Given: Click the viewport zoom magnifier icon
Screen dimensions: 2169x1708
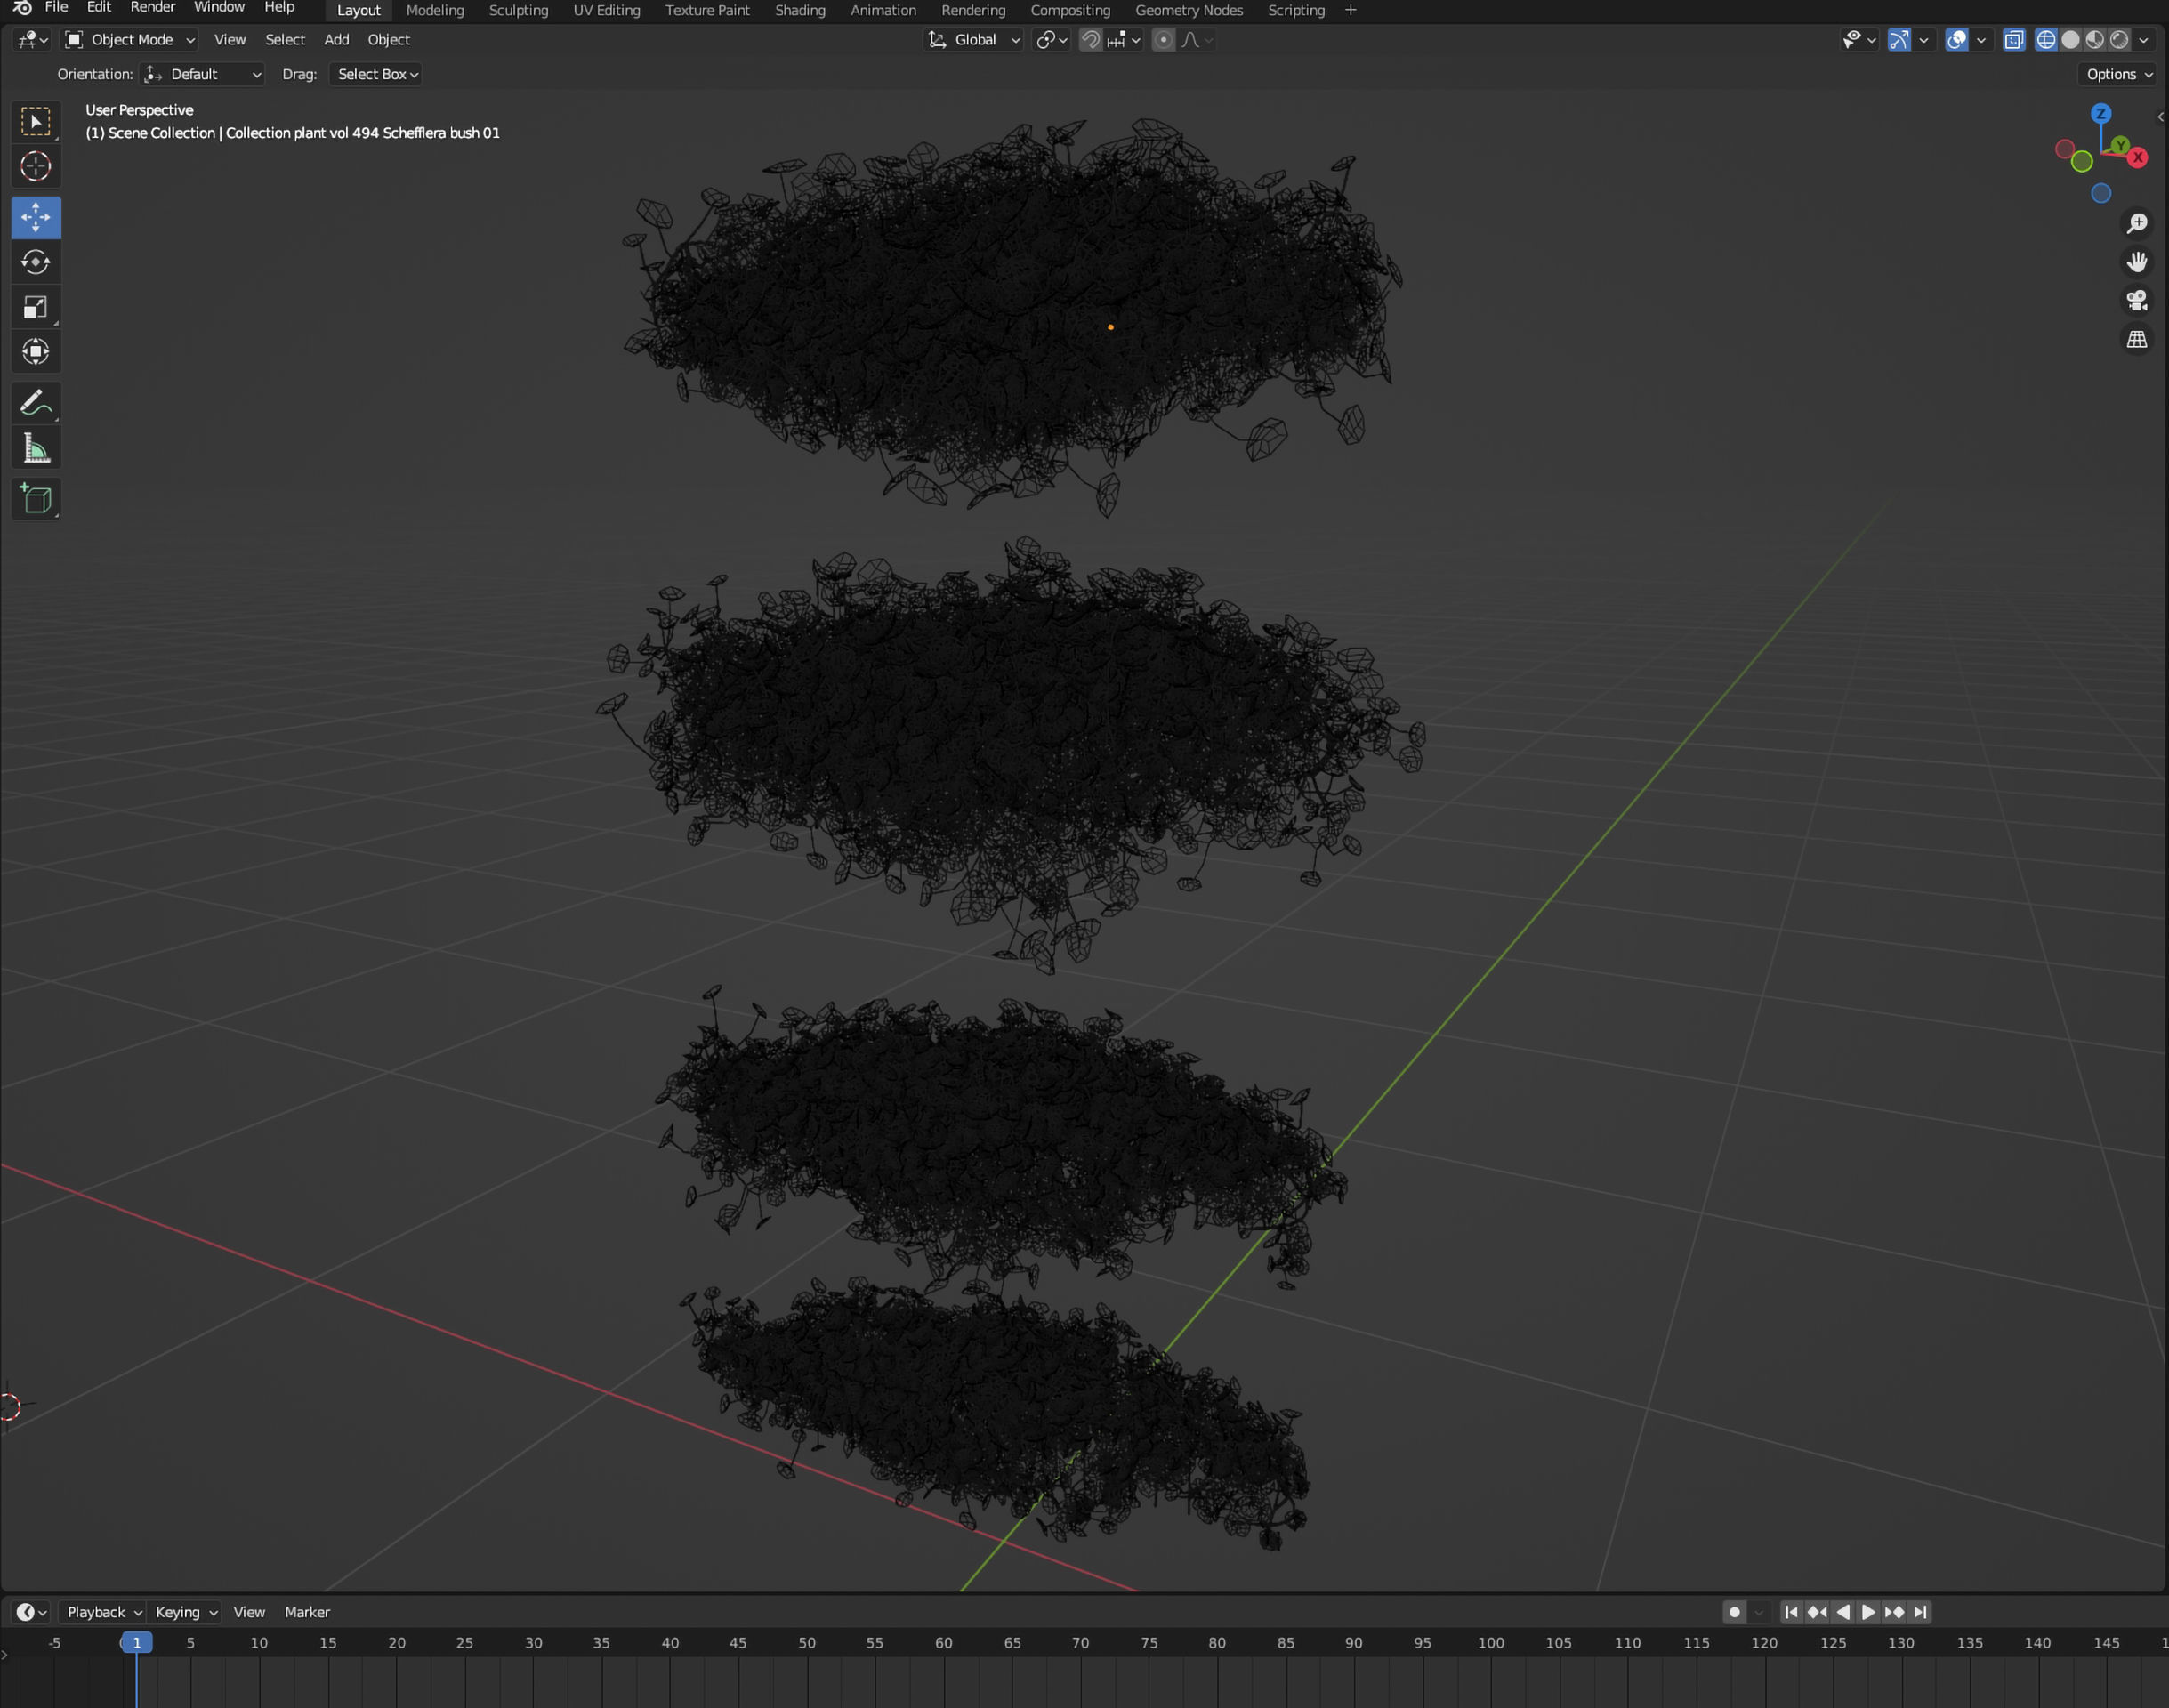Looking at the screenshot, I should [x=2137, y=223].
